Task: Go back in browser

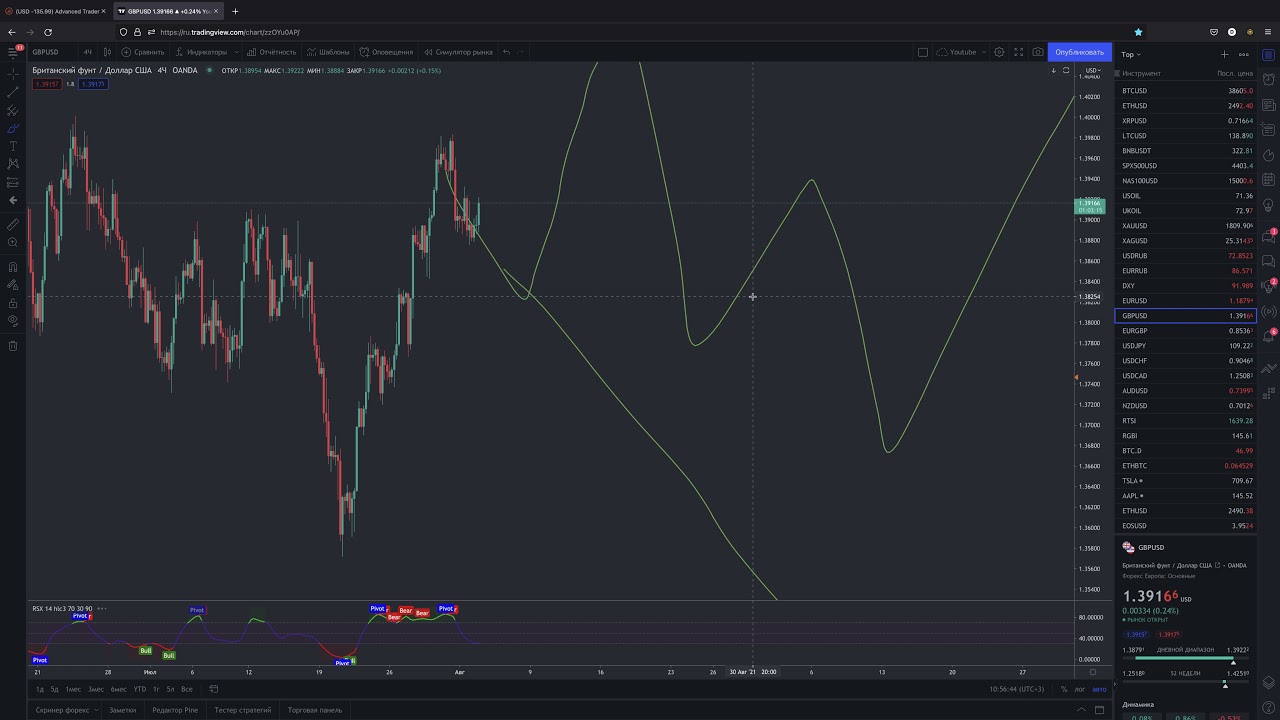Action: [x=12, y=32]
